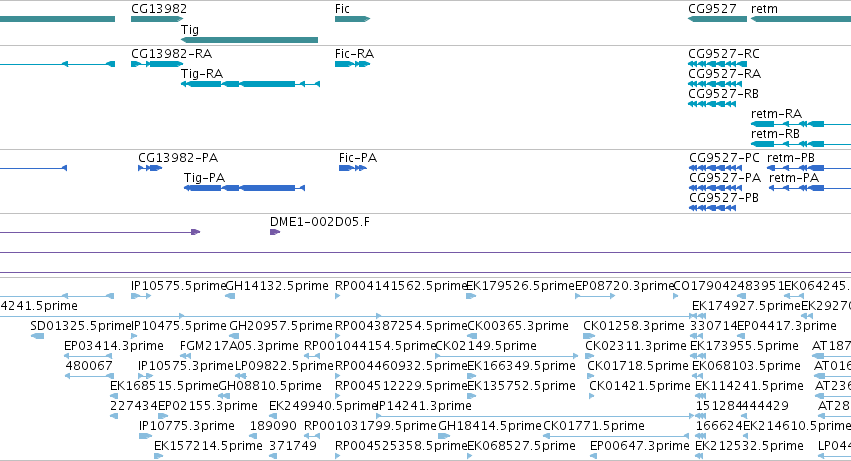This screenshot has height=461, width=851.
Task: Open the retm-RB transcript
Action: click(801, 144)
